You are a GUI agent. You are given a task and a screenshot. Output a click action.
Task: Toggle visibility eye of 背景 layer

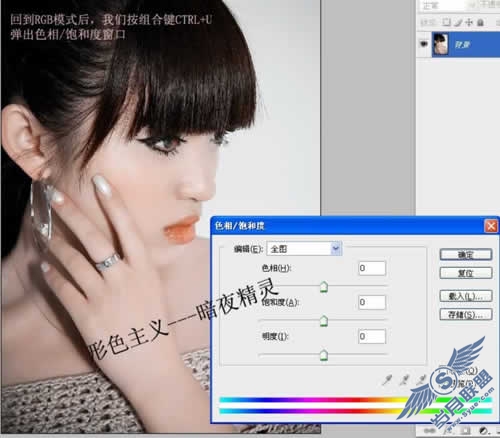coord(424,44)
